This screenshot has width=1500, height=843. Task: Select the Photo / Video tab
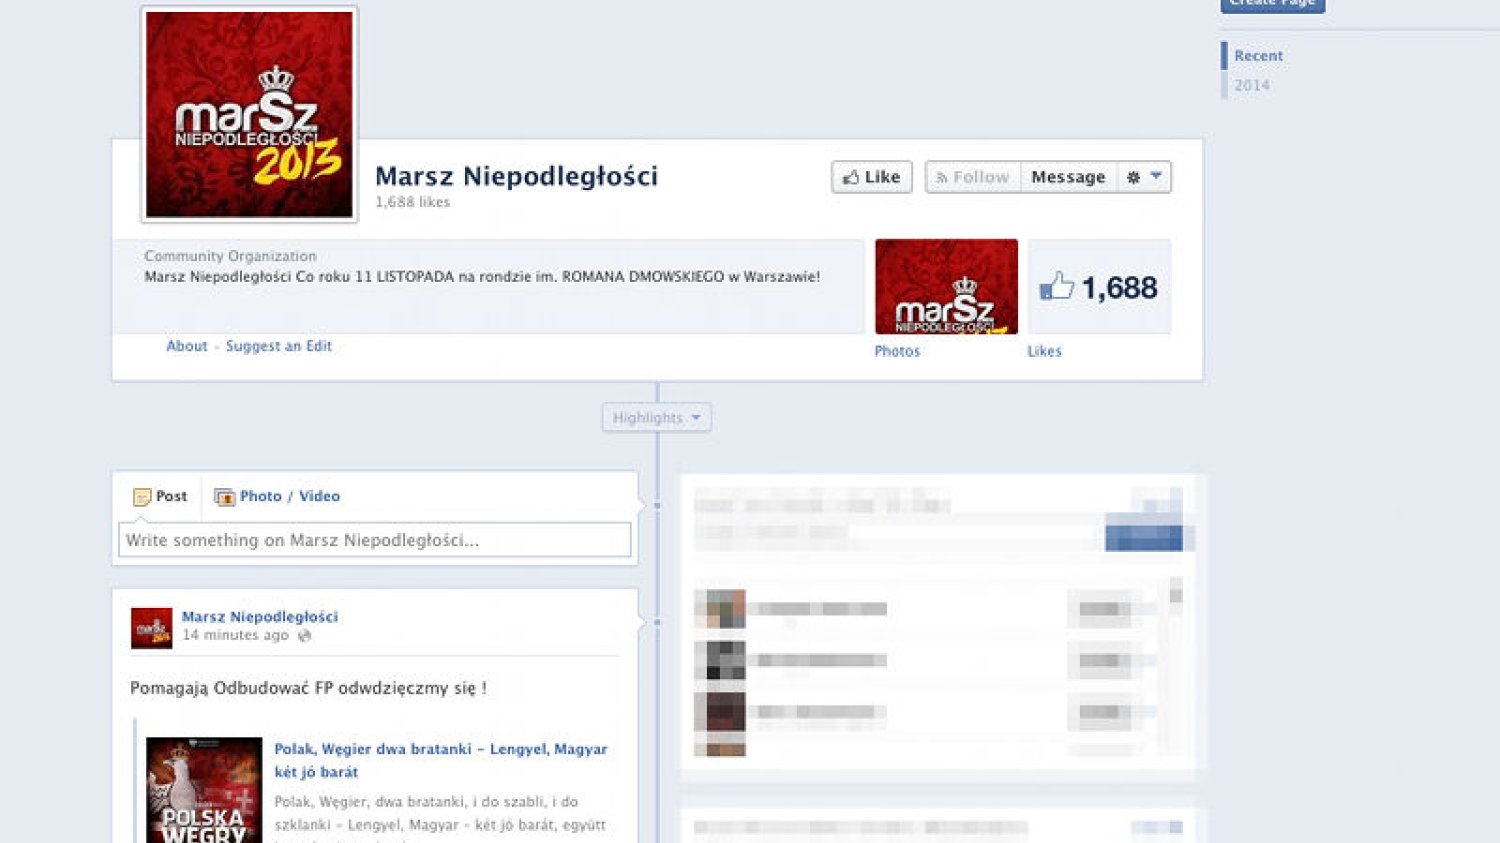pos(277,496)
